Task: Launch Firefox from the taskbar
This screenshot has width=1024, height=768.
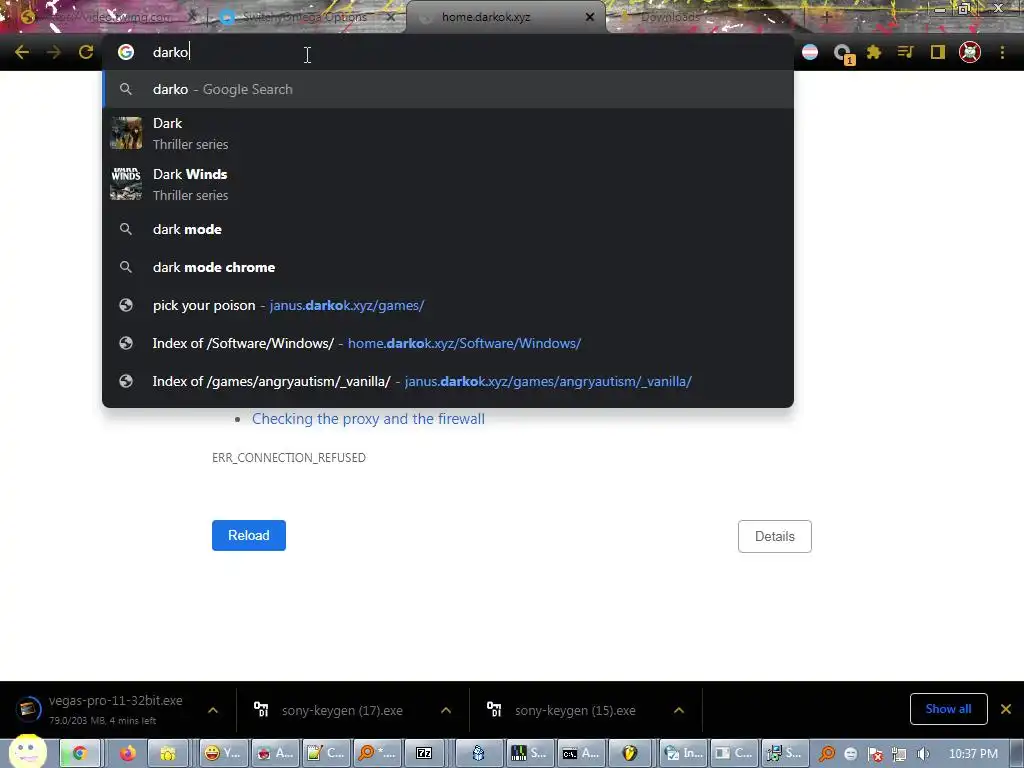Action: [127, 754]
